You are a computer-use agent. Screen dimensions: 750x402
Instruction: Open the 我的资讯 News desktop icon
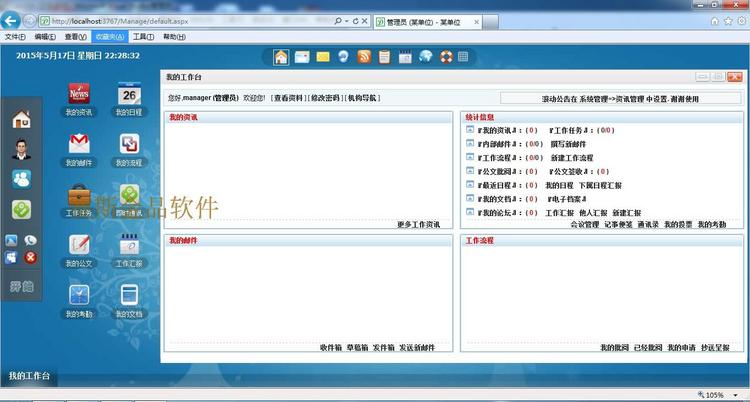click(x=79, y=94)
